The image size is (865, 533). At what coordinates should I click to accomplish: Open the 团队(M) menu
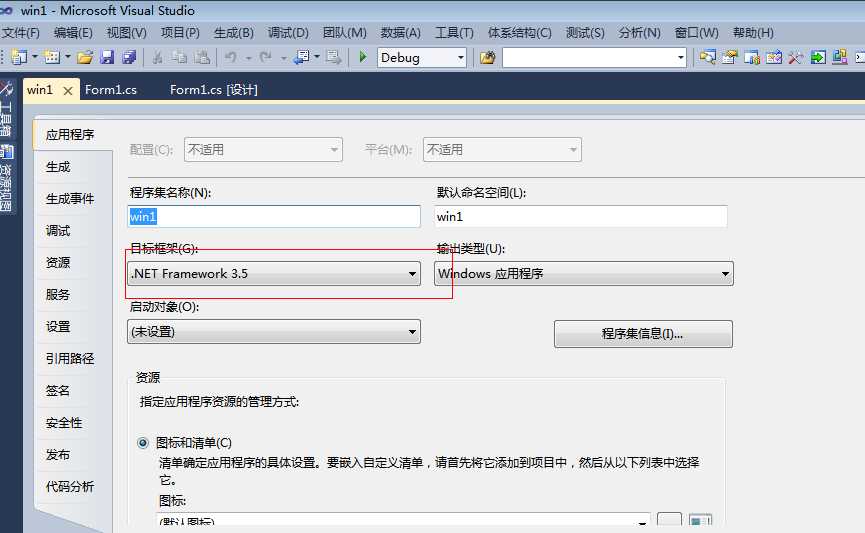(344, 33)
